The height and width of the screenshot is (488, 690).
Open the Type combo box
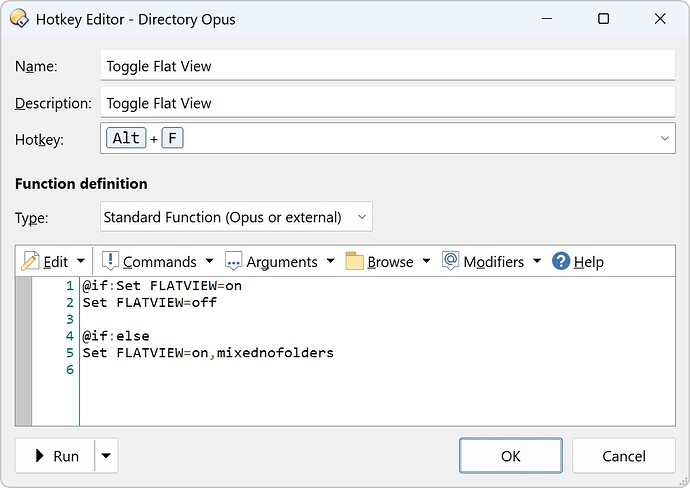(x=236, y=216)
